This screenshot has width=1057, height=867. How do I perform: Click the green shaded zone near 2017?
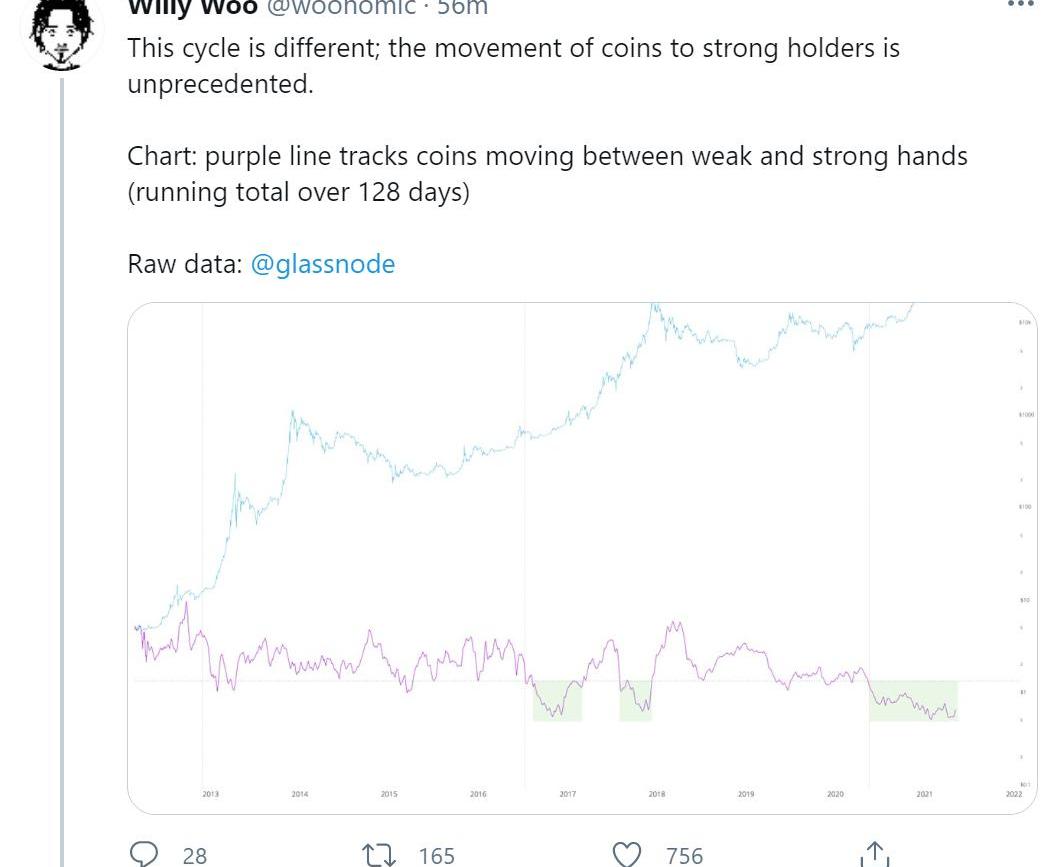point(557,700)
